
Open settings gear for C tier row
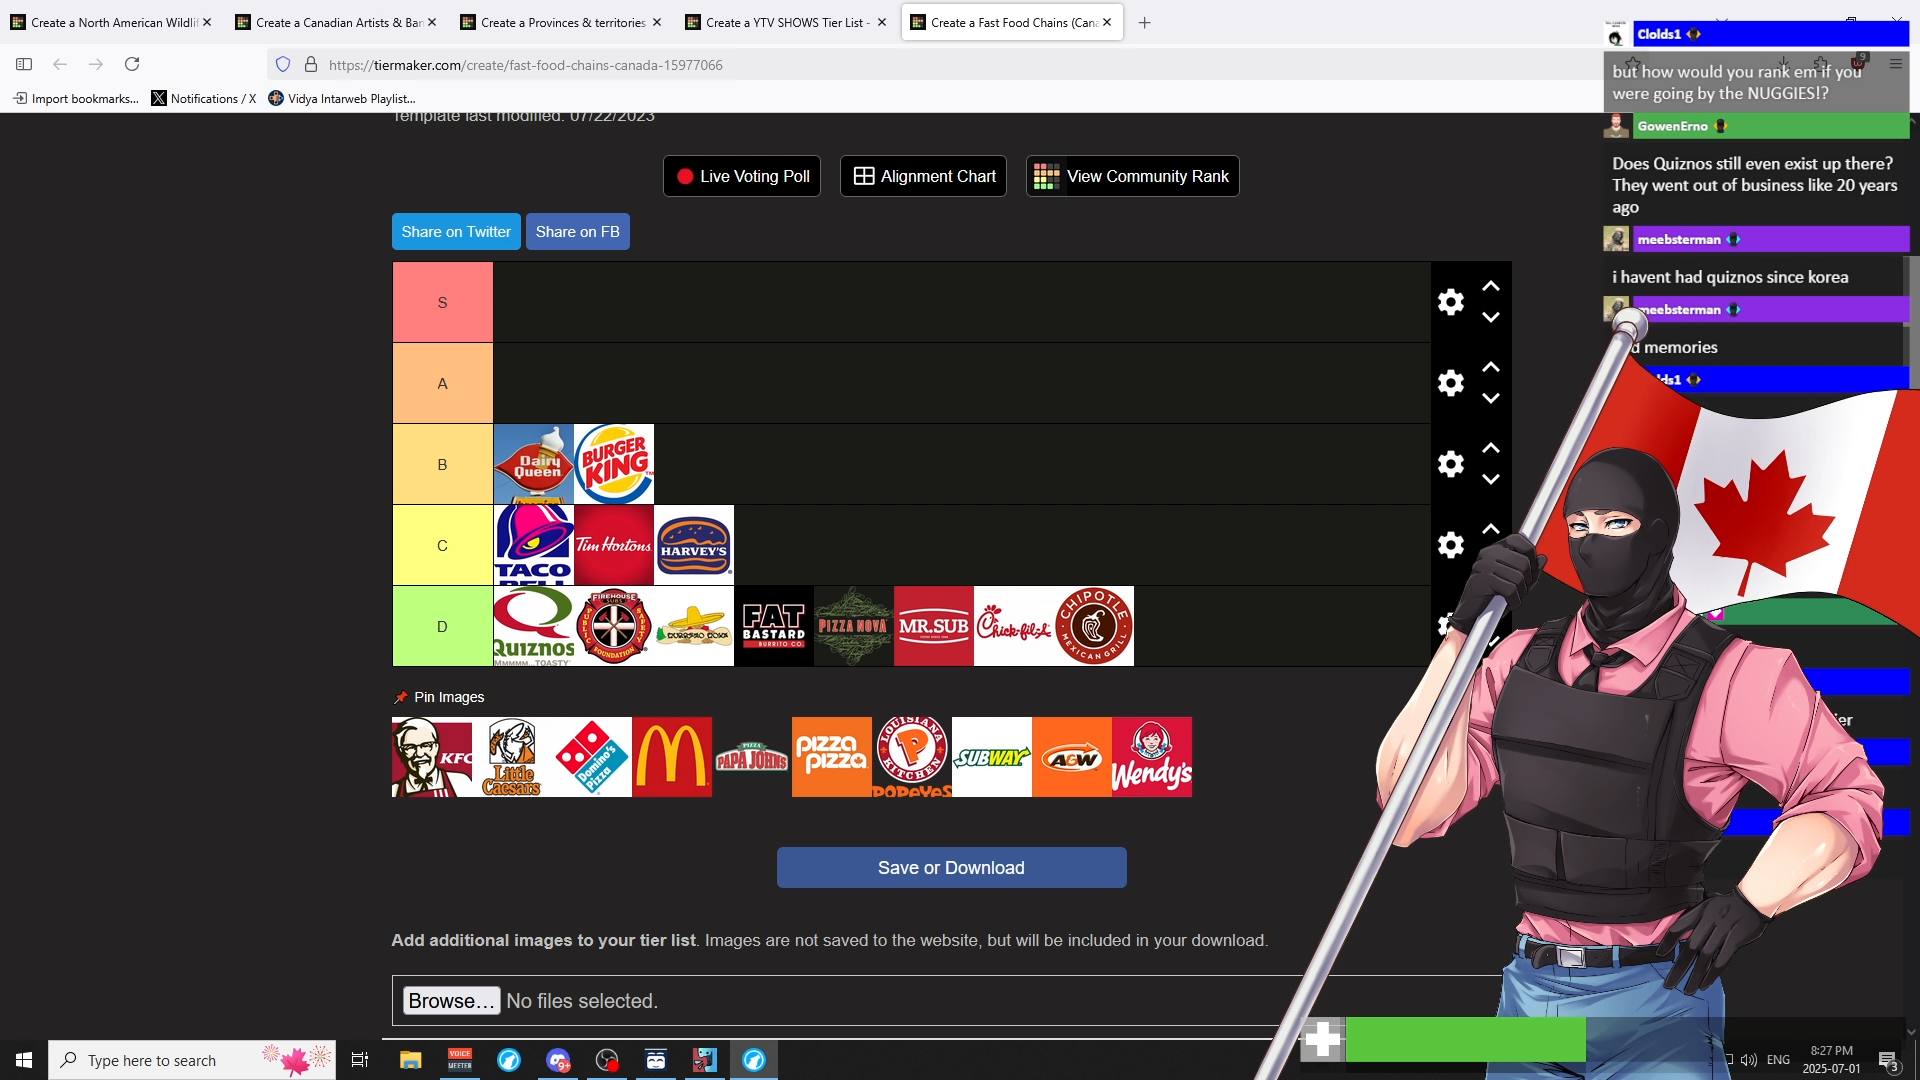click(1450, 545)
